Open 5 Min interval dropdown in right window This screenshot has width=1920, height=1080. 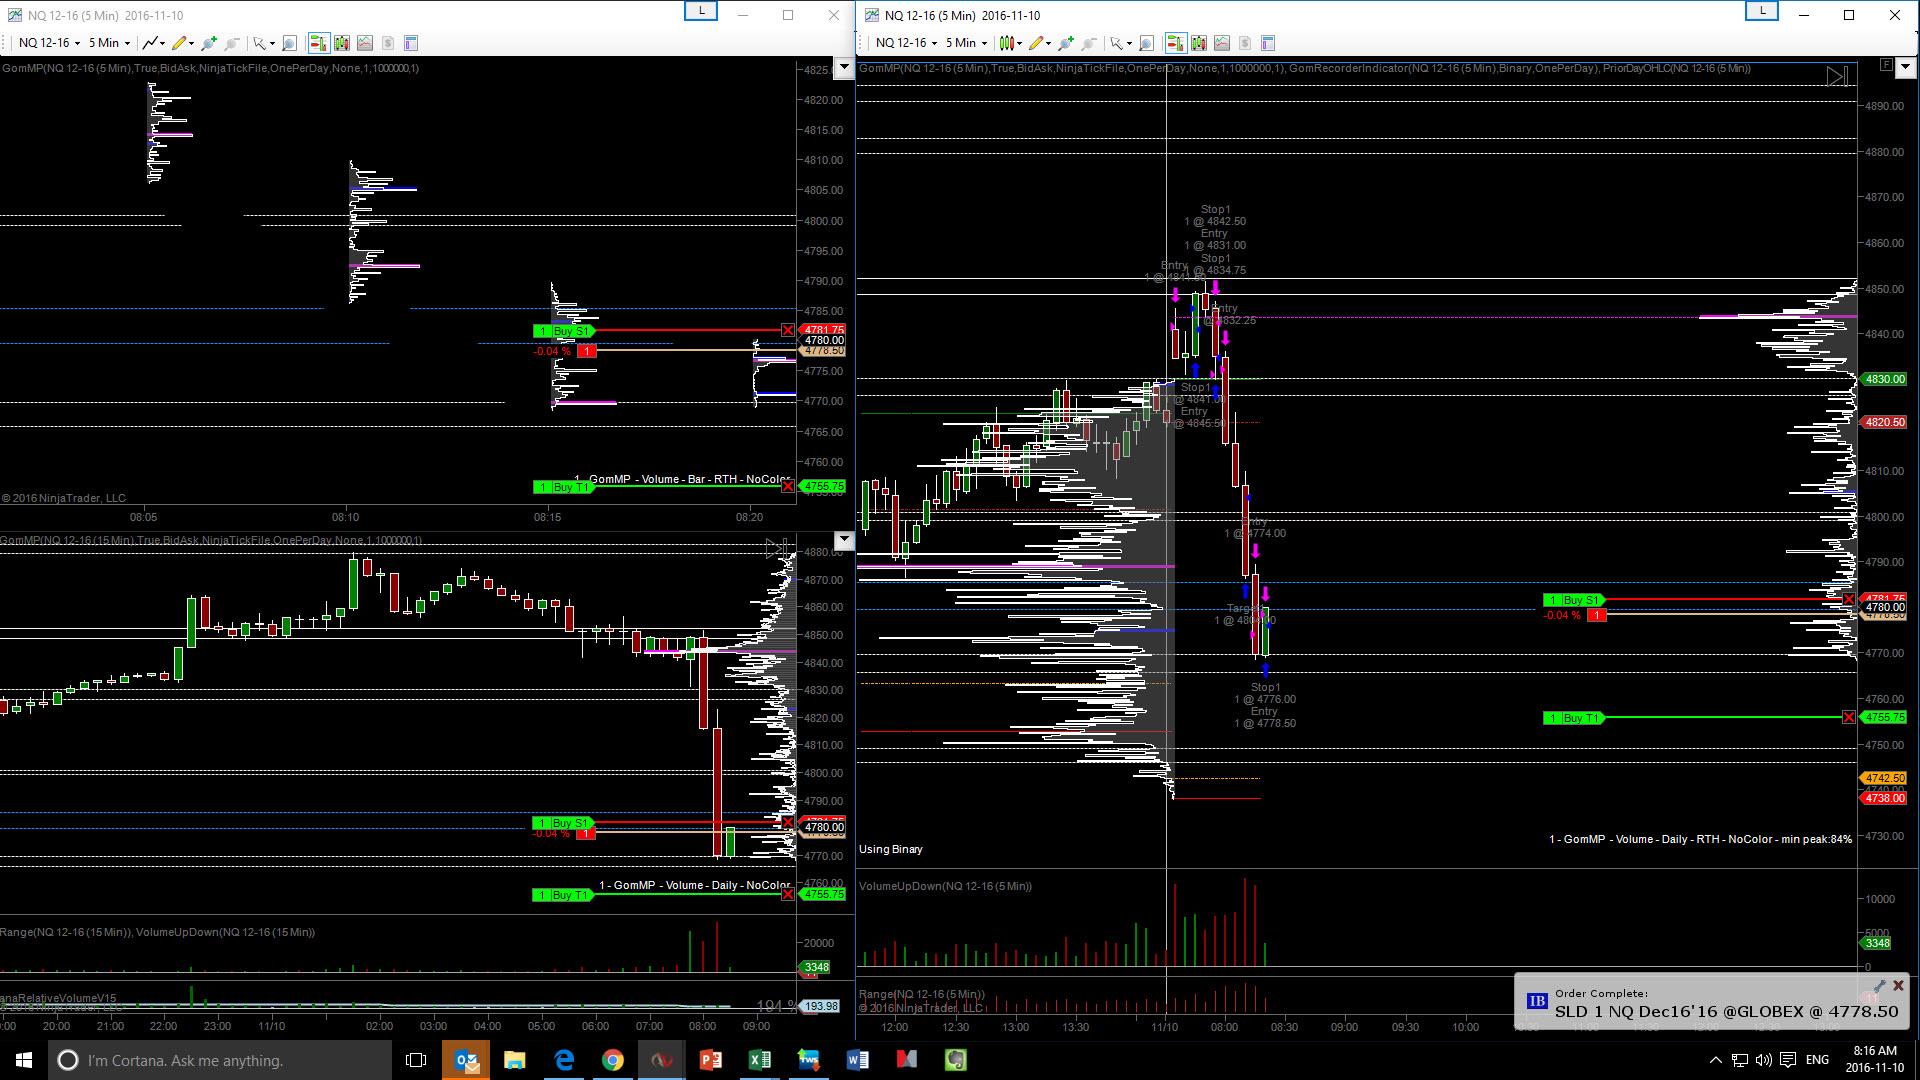pos(966,43)
